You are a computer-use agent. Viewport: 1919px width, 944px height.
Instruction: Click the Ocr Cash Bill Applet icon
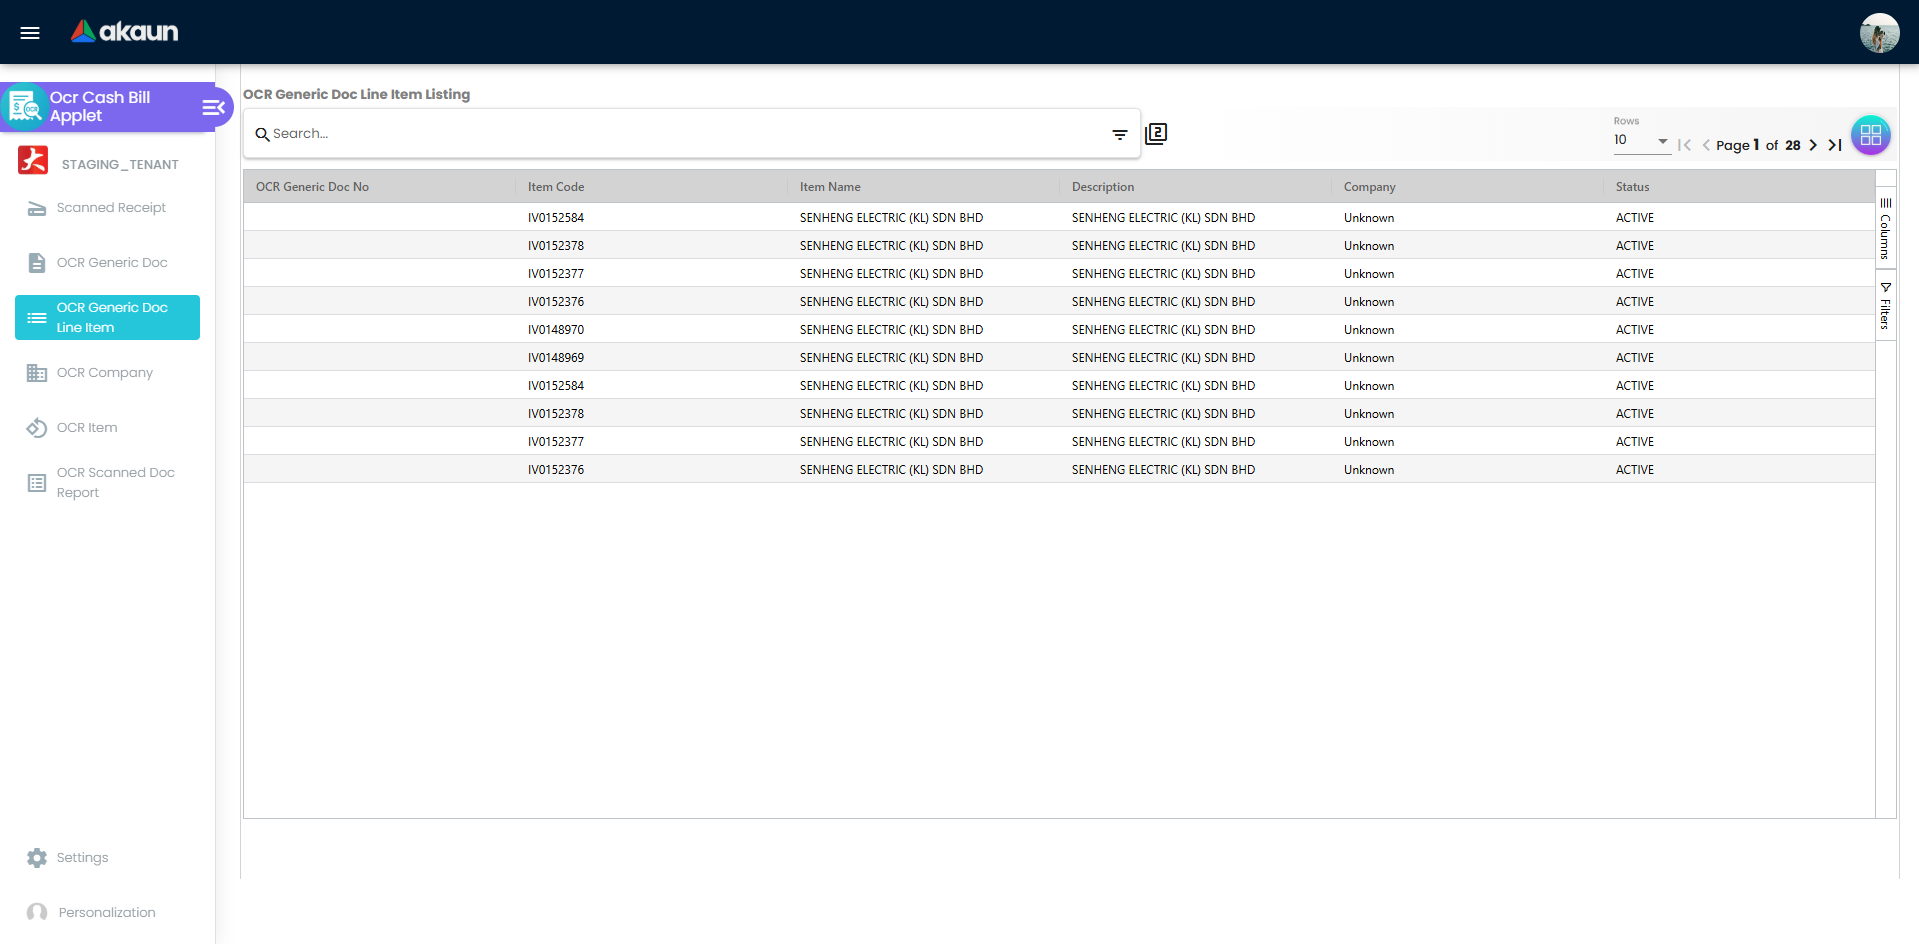click(24, 107)
